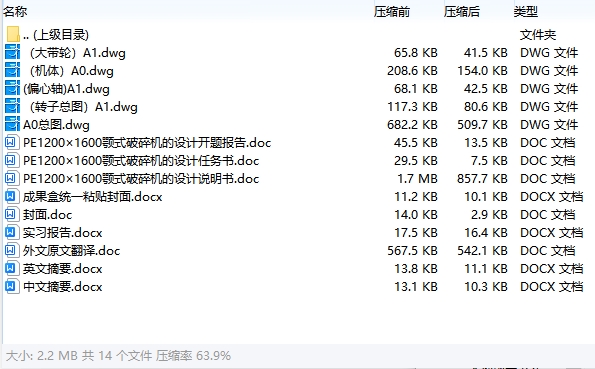Click the DWG icon for （转子总图）A1.dwg
This screenshot has height=369, width=595.
(x=12, y=106)
